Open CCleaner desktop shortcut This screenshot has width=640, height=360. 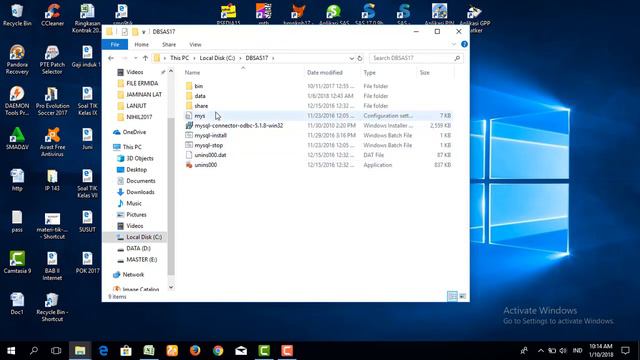[x=52, y=16]
